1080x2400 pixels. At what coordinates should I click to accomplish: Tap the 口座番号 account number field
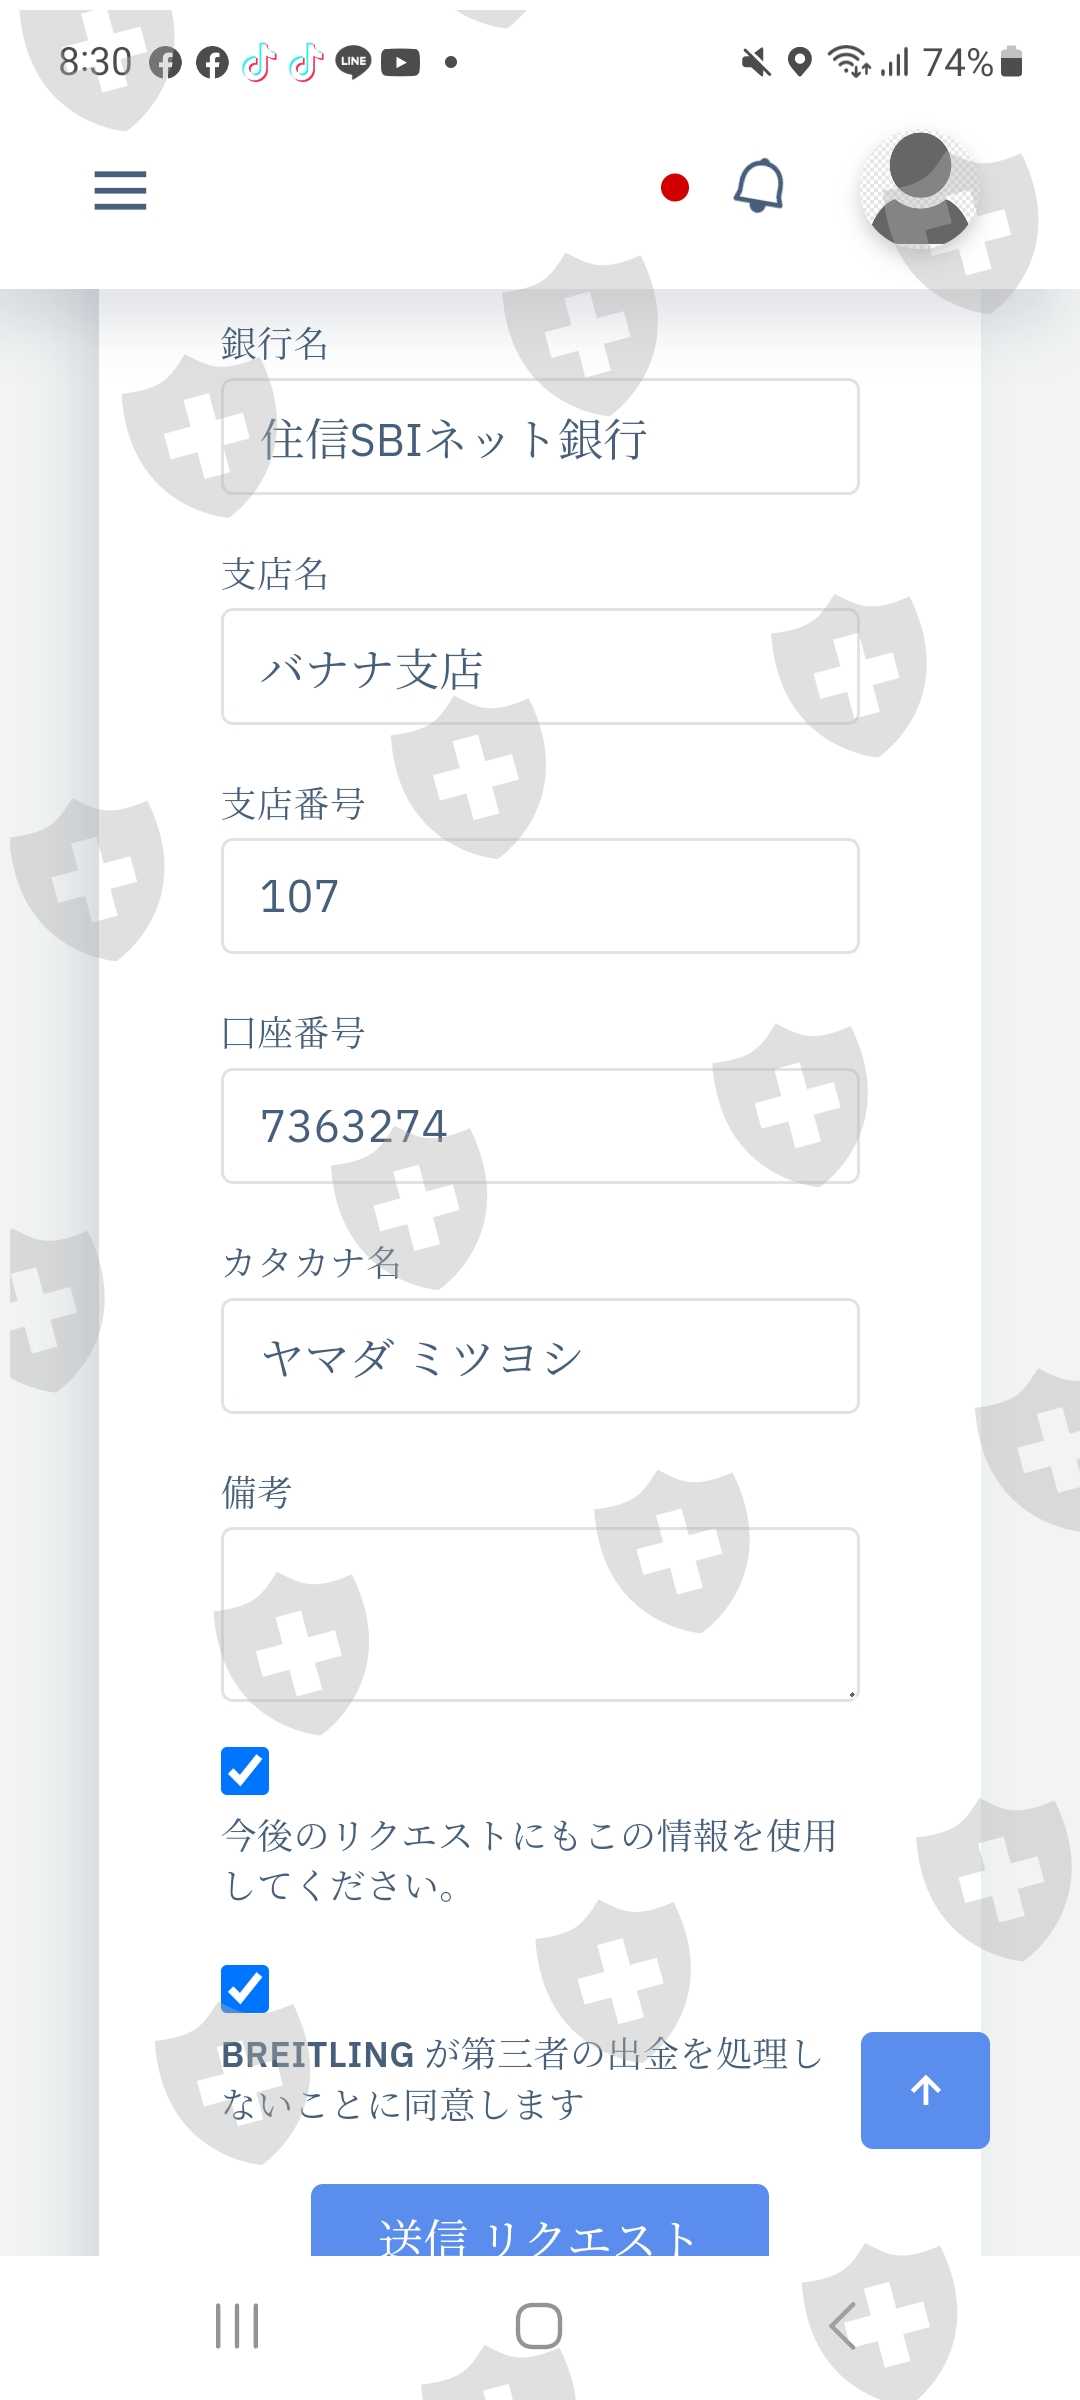point(540,1127)
